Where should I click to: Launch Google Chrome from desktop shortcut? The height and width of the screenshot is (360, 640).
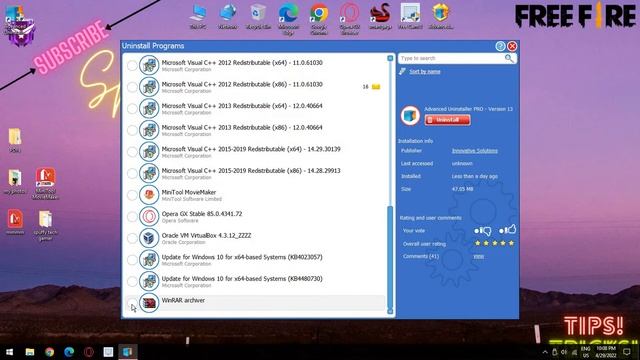coord(319,19)
